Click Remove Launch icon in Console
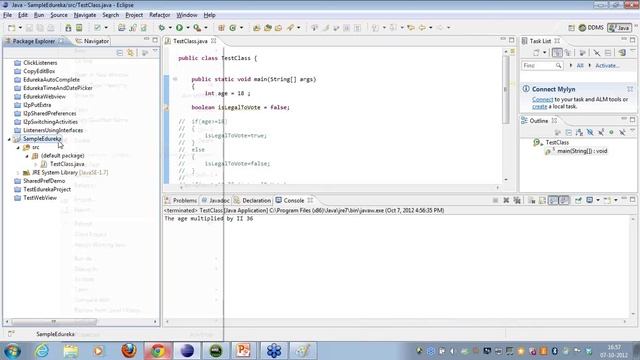Image resolution: width=640 pixels, height=360 pixels. (x=506, y=200)
